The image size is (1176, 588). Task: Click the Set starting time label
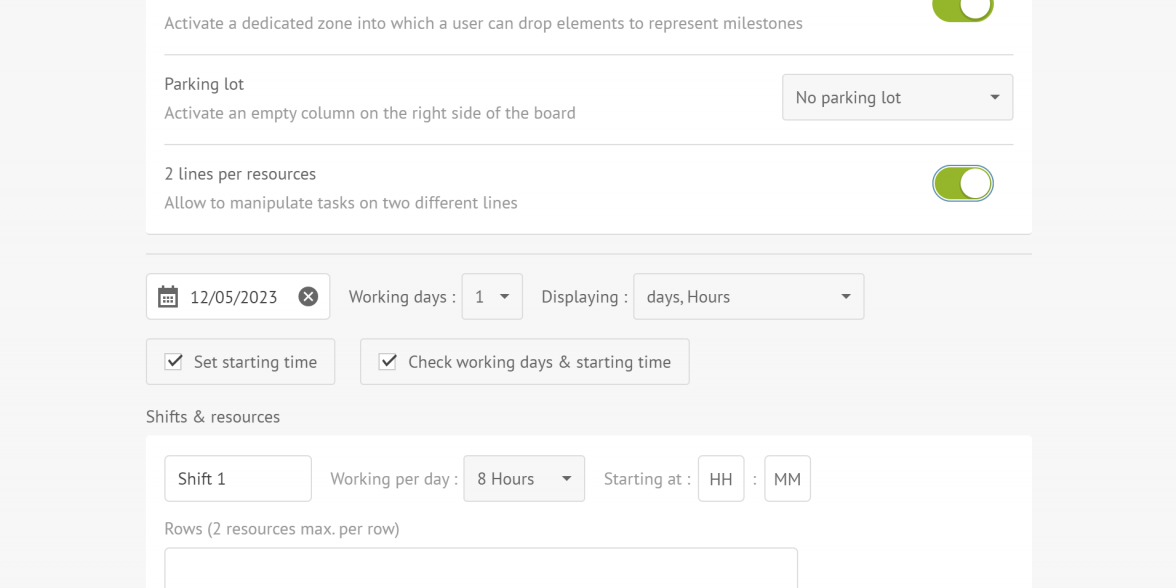255,362
